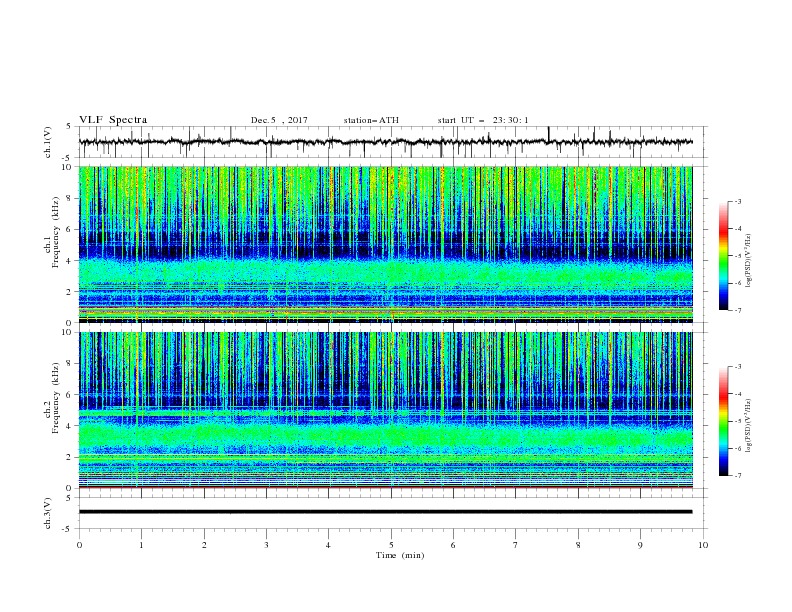792x612 pixels.
Task: Click the '8' minute tick on the time axis
Action: pyautogui.click(x=578, y=545)
